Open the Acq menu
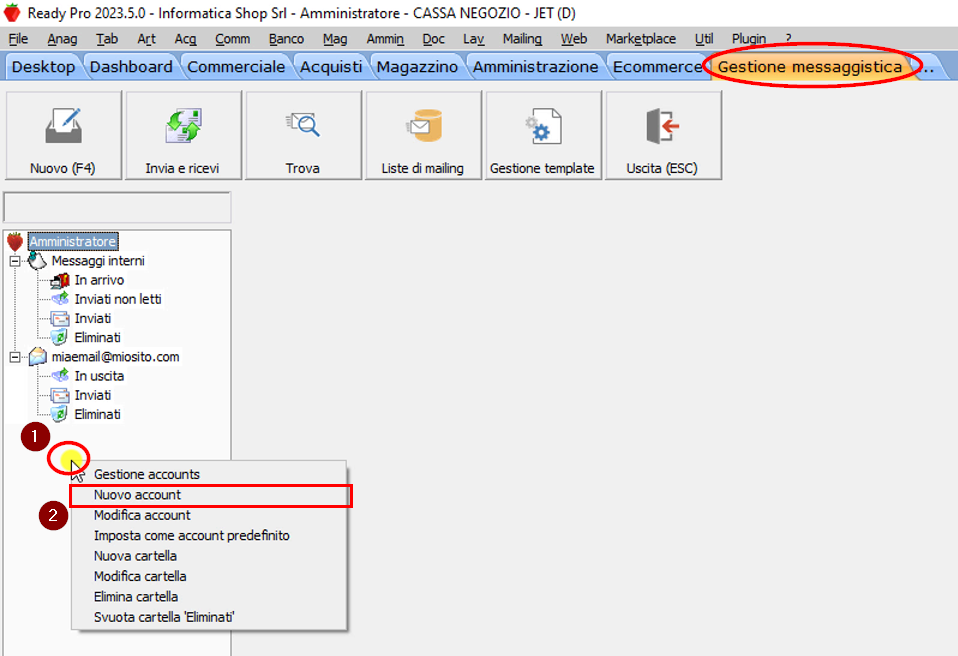This screenshot has height=656, width=958. 186,39
